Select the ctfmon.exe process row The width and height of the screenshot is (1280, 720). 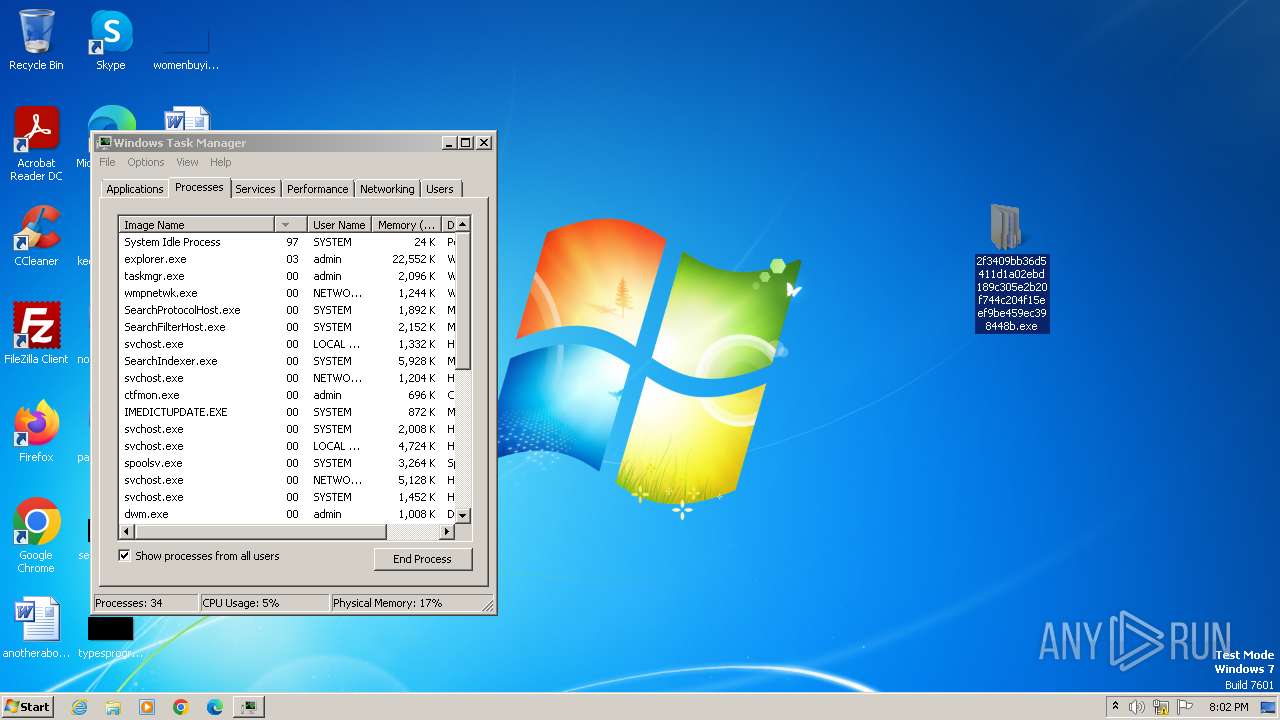[x=287, y=395]
